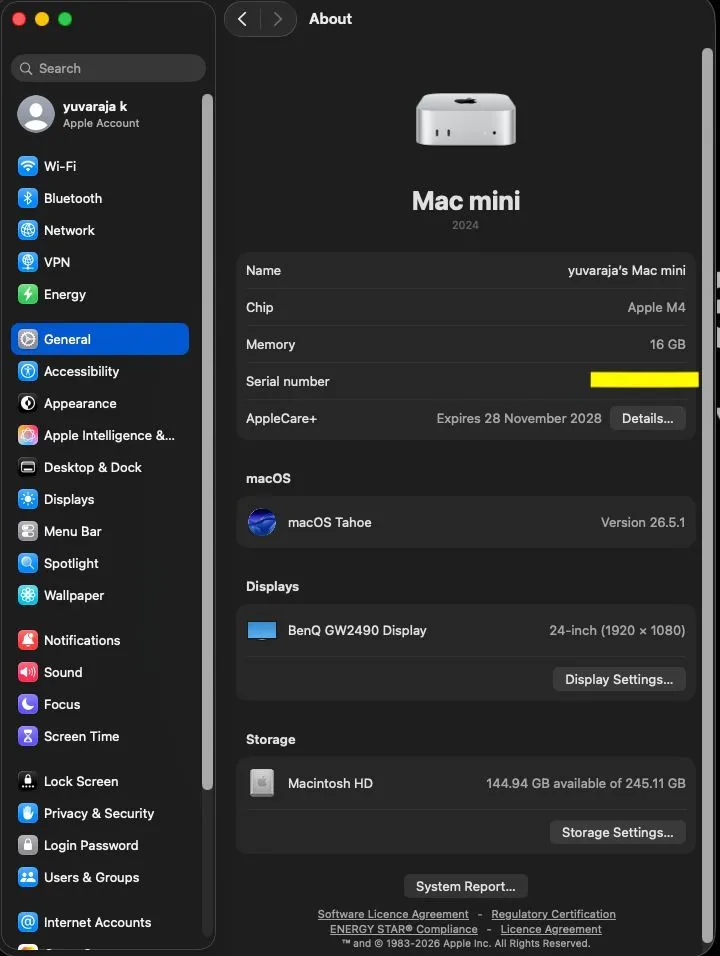Image resolution: width=720 pixels, height=956 pixels.
Task: Open the System Report button
Action: pos(466,886)
